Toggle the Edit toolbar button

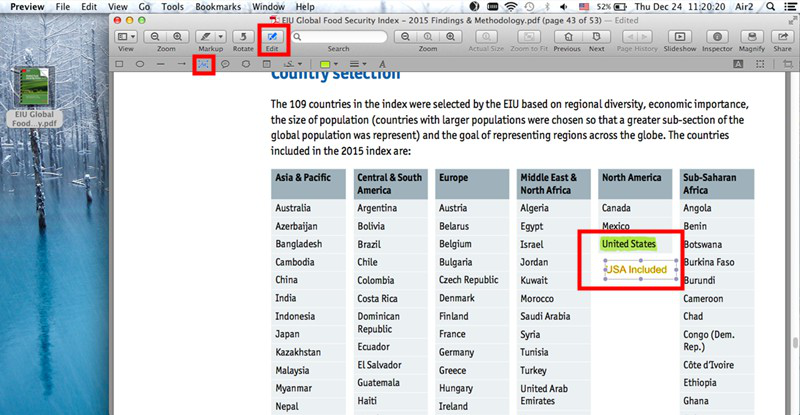click(272, 36)
